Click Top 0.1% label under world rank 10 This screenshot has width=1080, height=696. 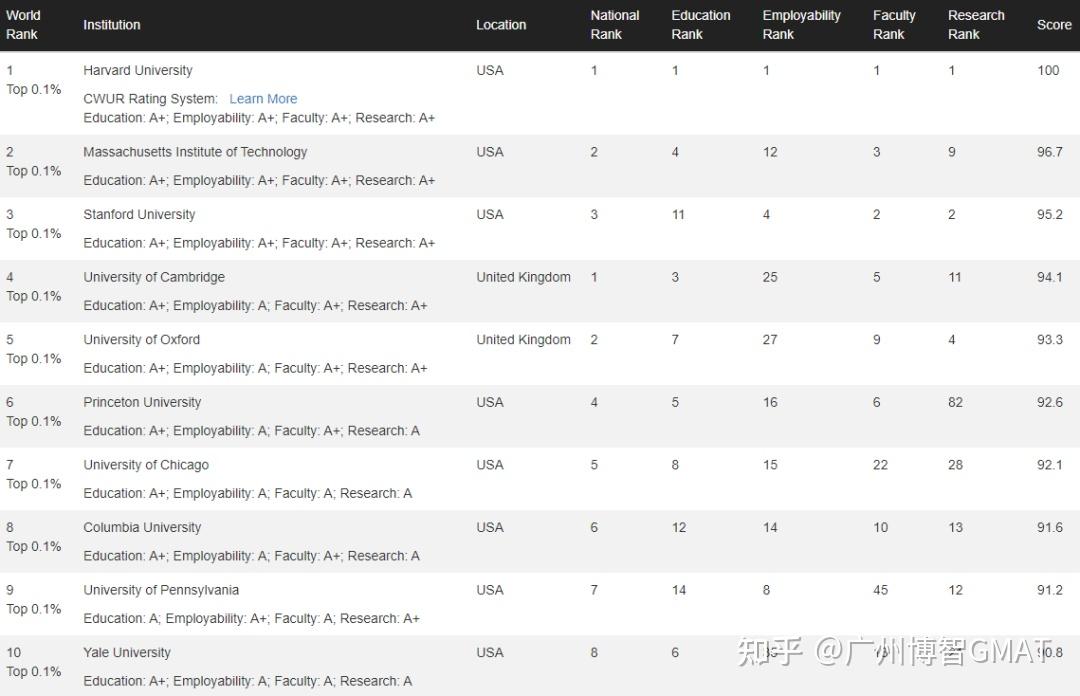[x=34, y=671]
